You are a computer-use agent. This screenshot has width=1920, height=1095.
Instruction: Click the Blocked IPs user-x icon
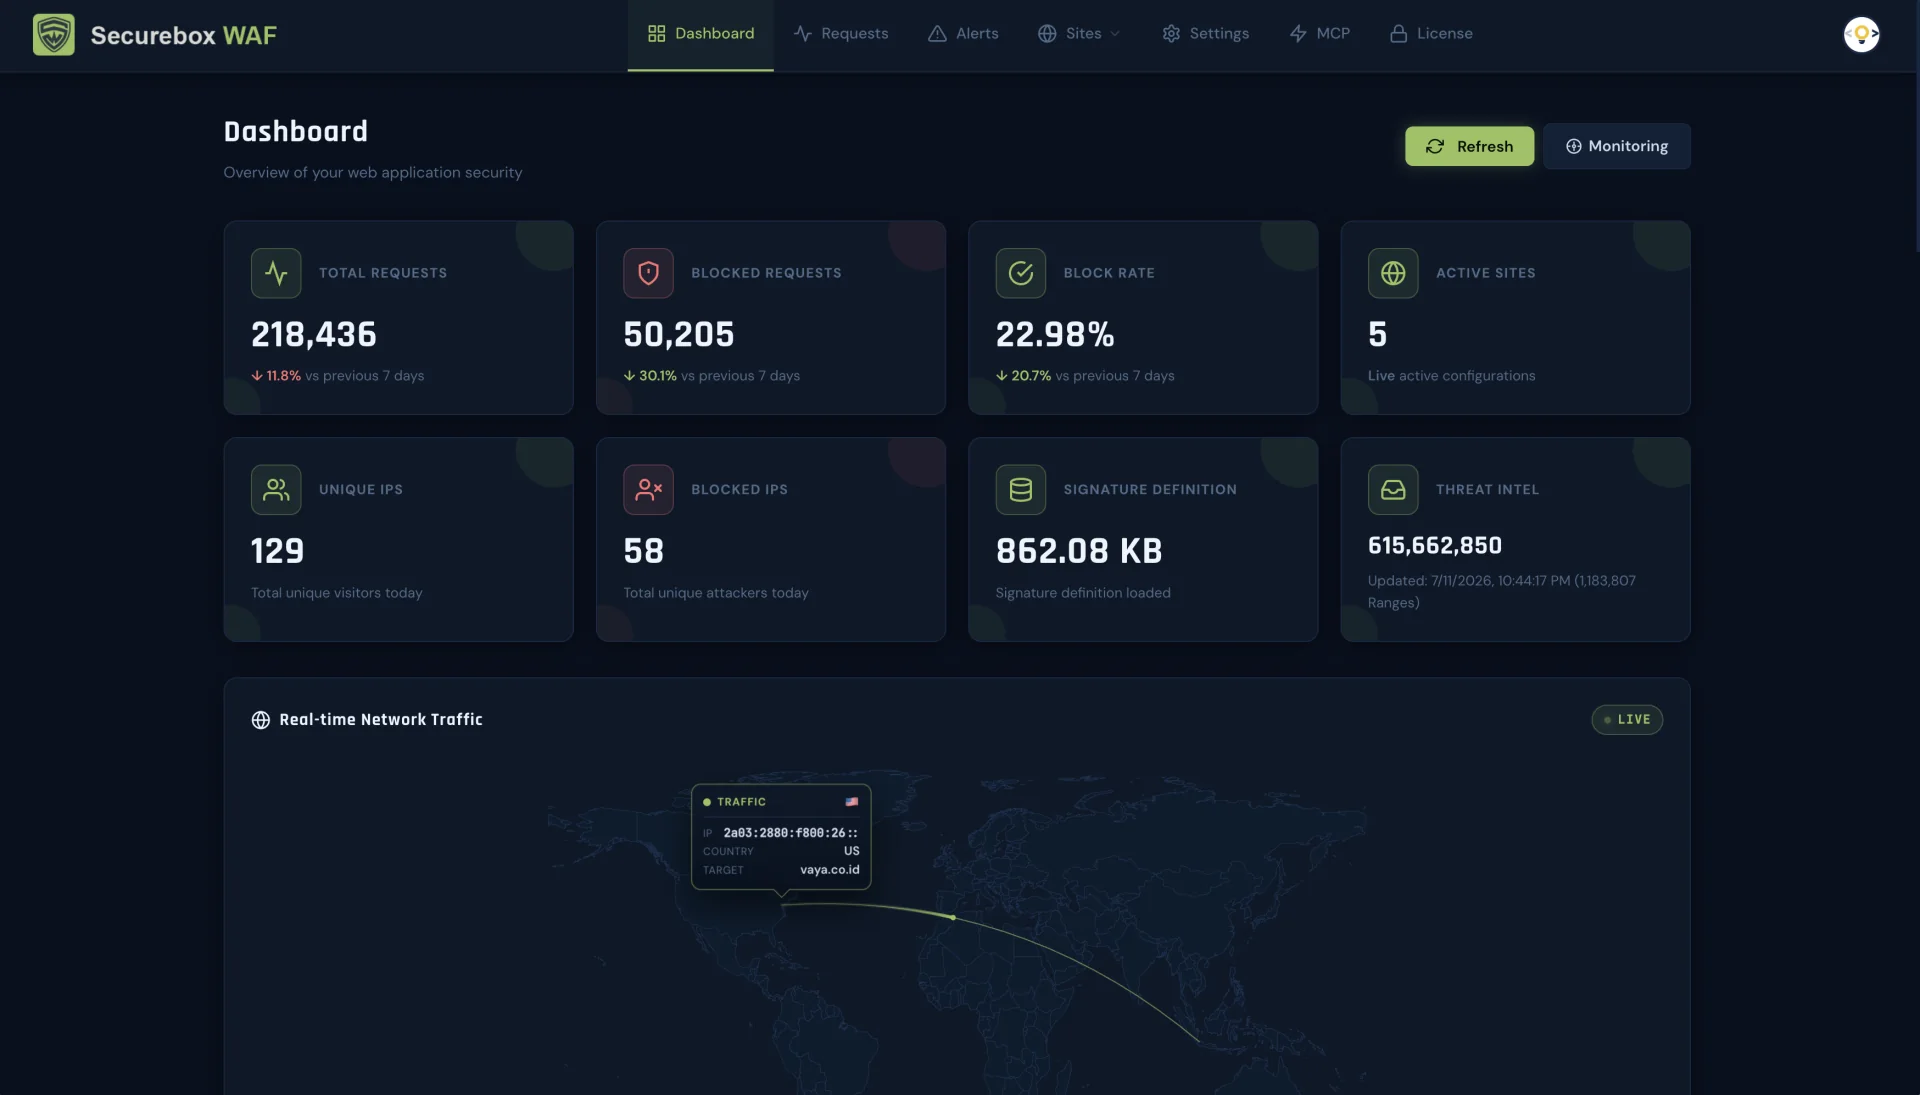[648, 490]
